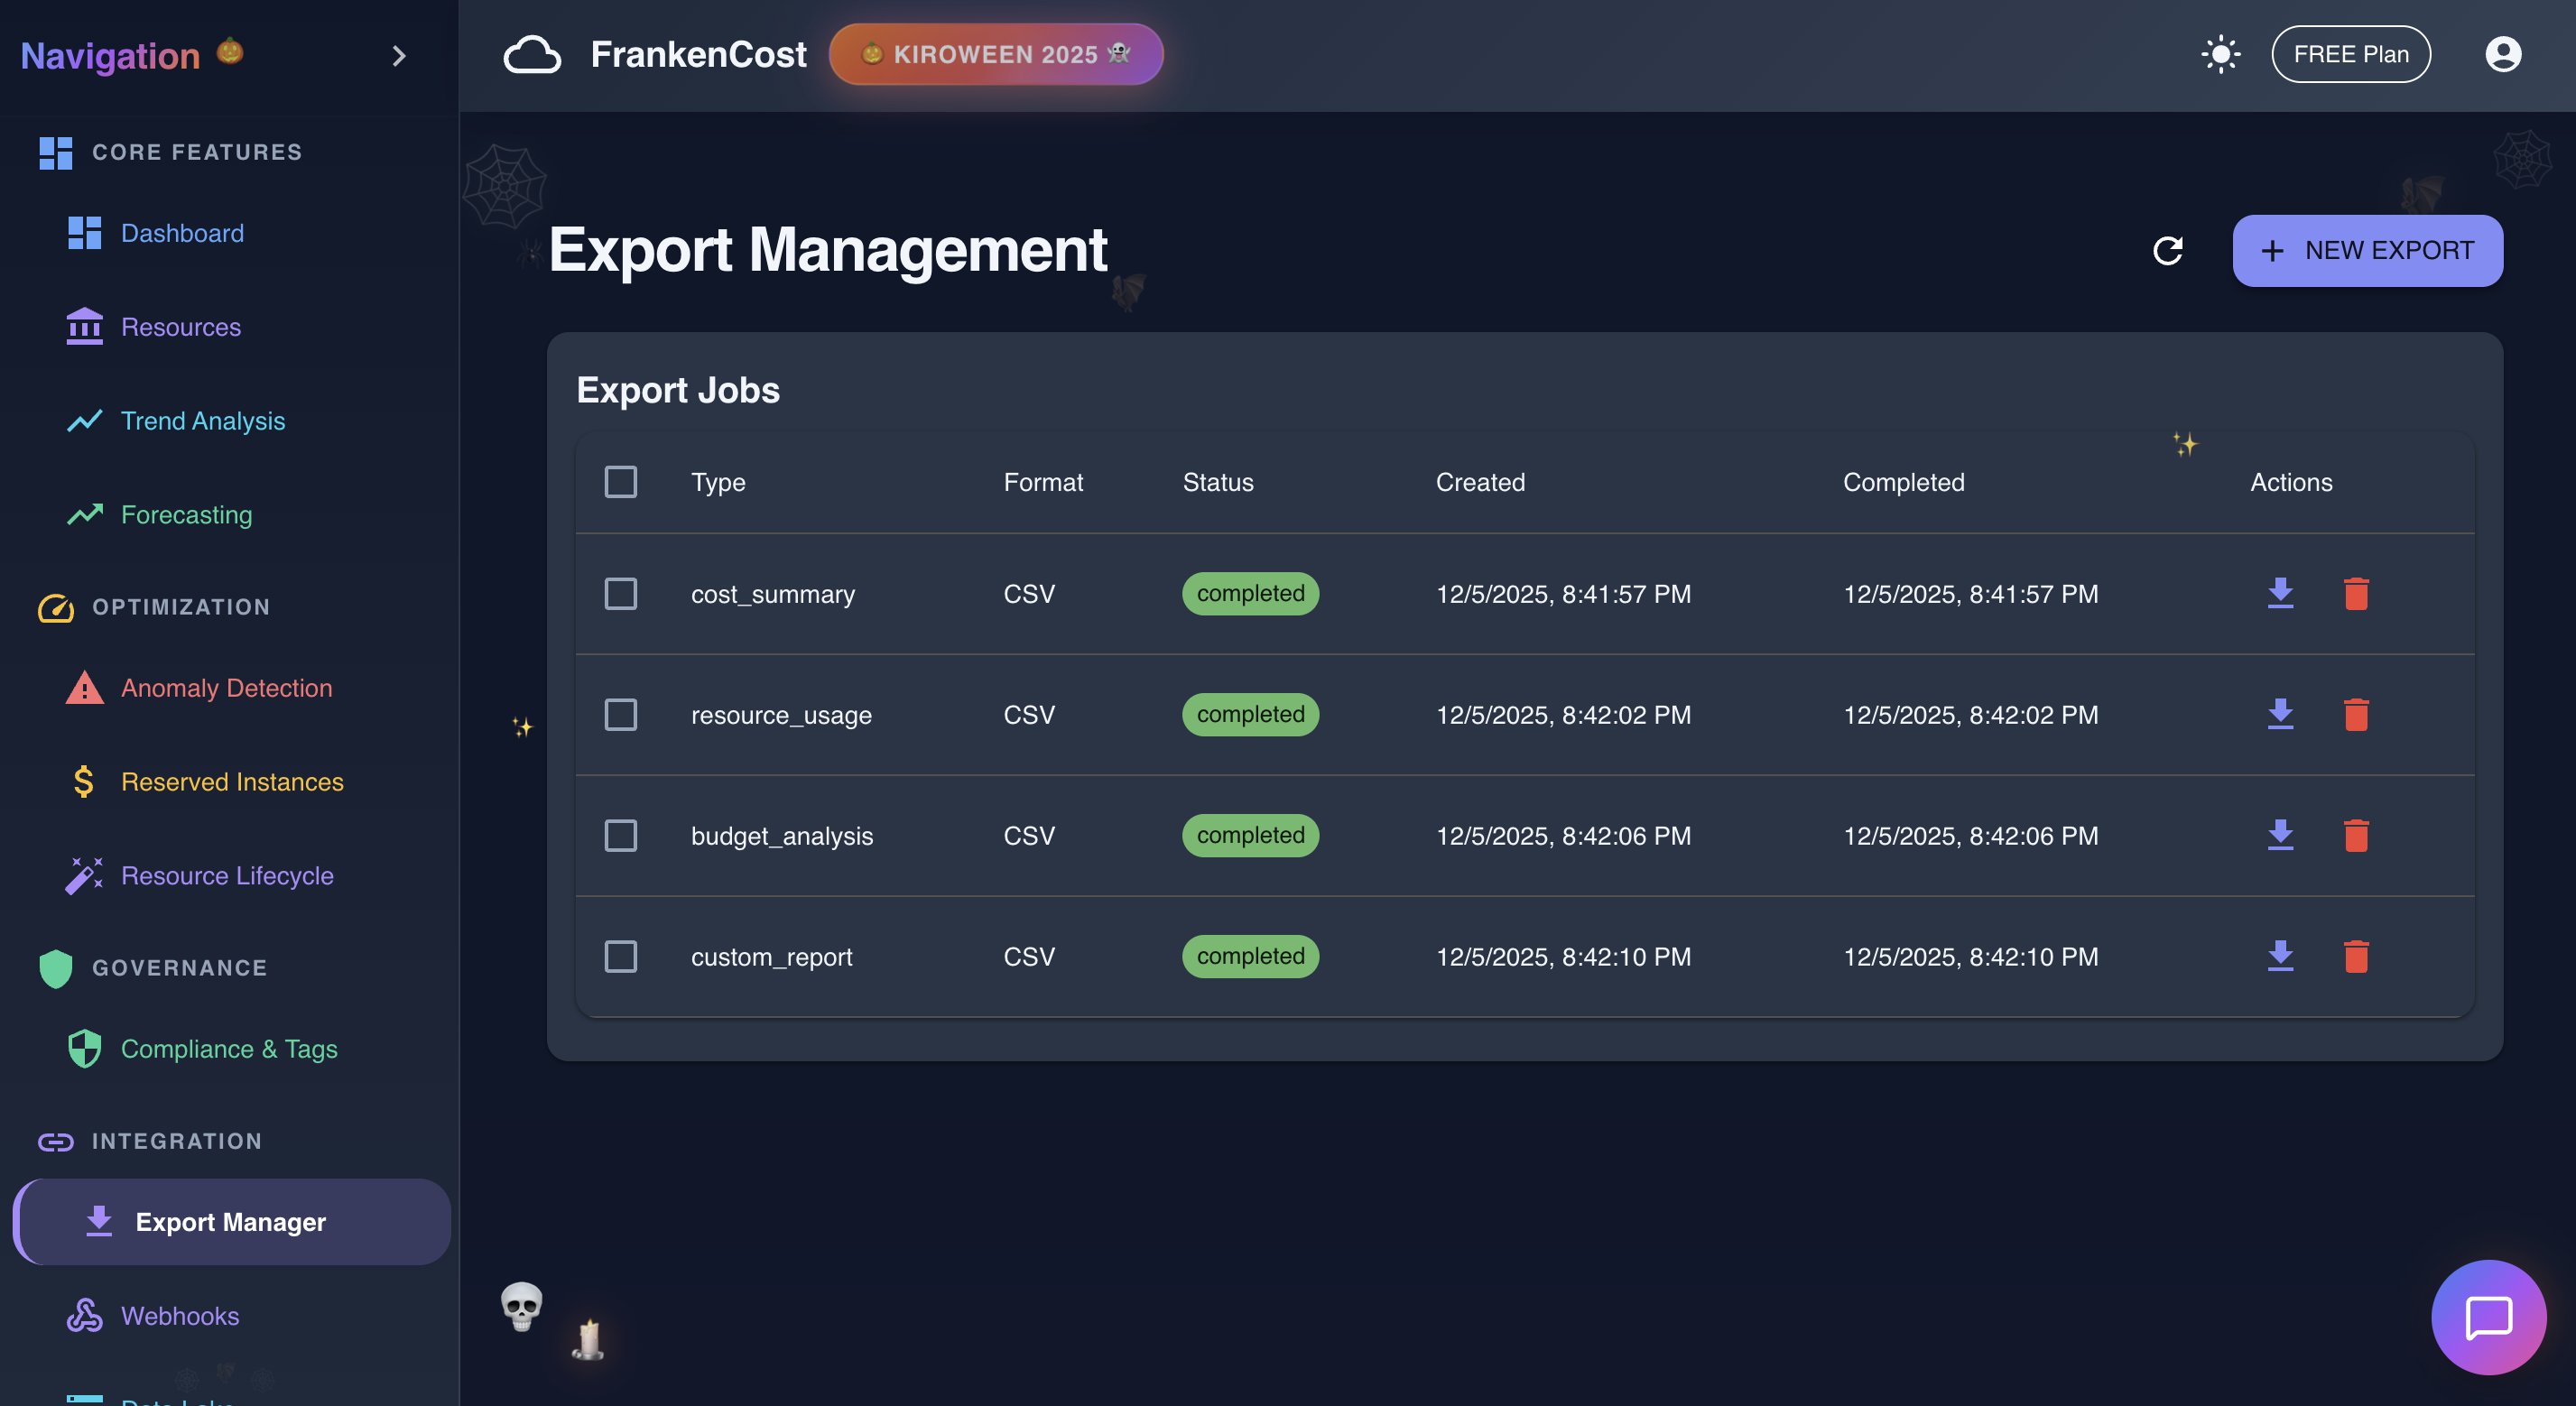Screen dimensions: 2576x1406
Task: Download the budget_analysis export file
Action: coord(2280,836)
